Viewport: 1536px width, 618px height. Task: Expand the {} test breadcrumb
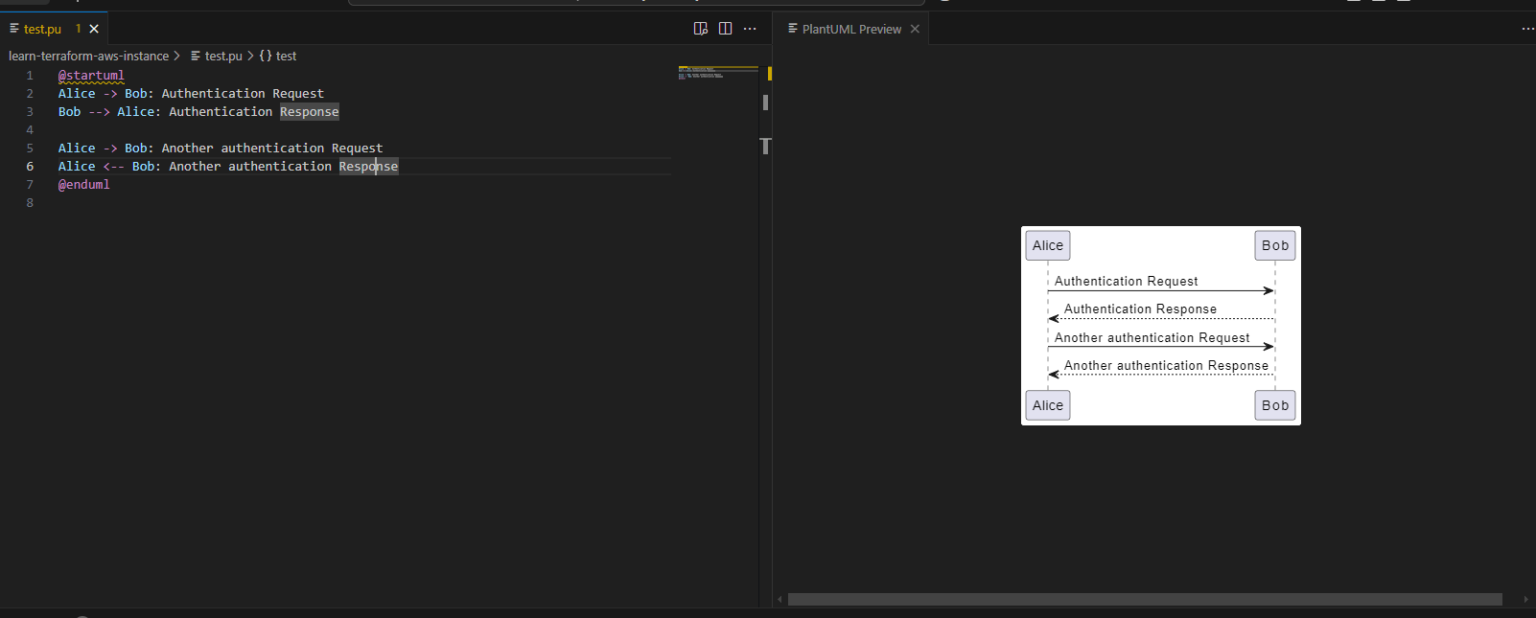click(276, 56)
